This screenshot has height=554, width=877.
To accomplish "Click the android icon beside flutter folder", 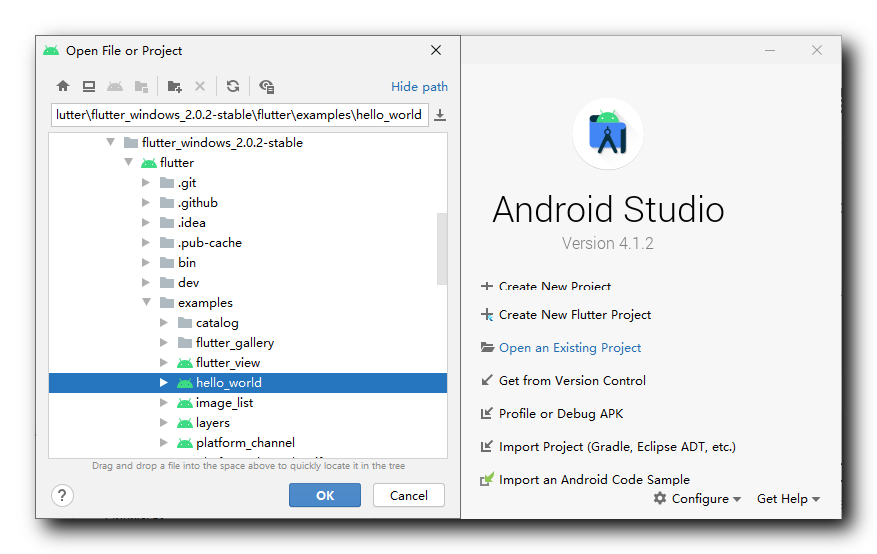I will click(x=149, y=163).
